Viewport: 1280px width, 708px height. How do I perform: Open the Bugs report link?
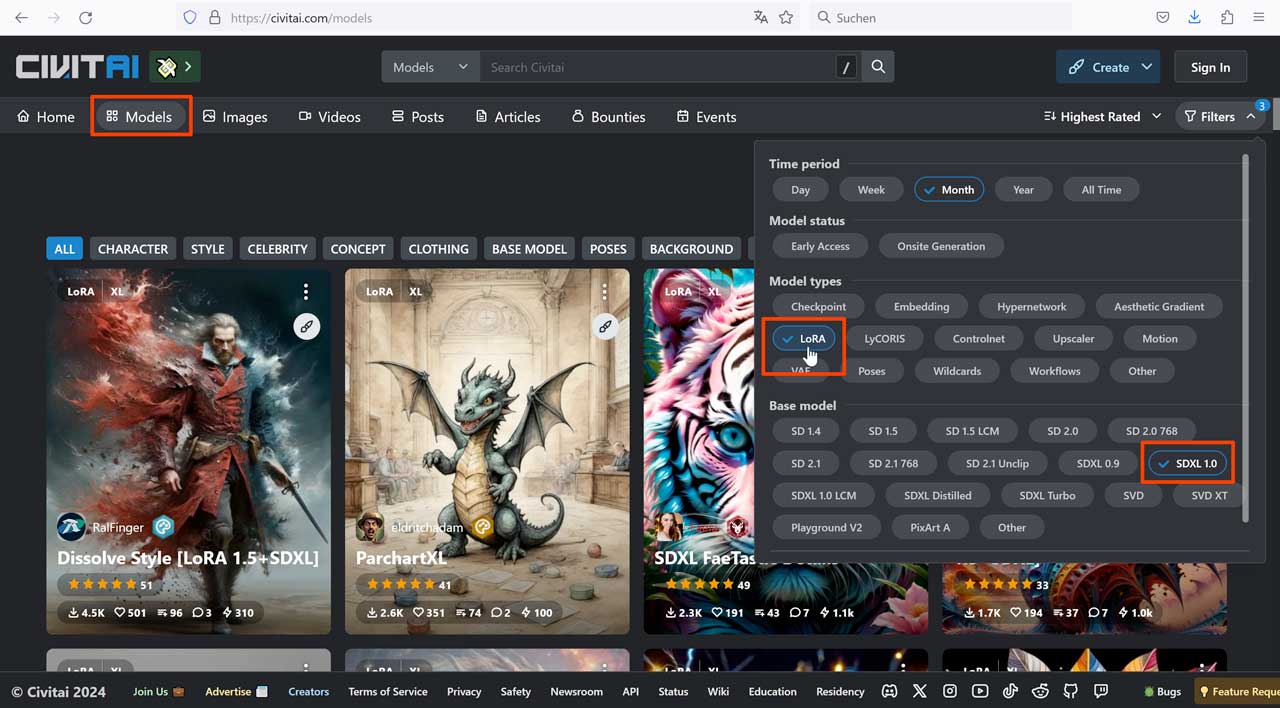[1162, 691]
